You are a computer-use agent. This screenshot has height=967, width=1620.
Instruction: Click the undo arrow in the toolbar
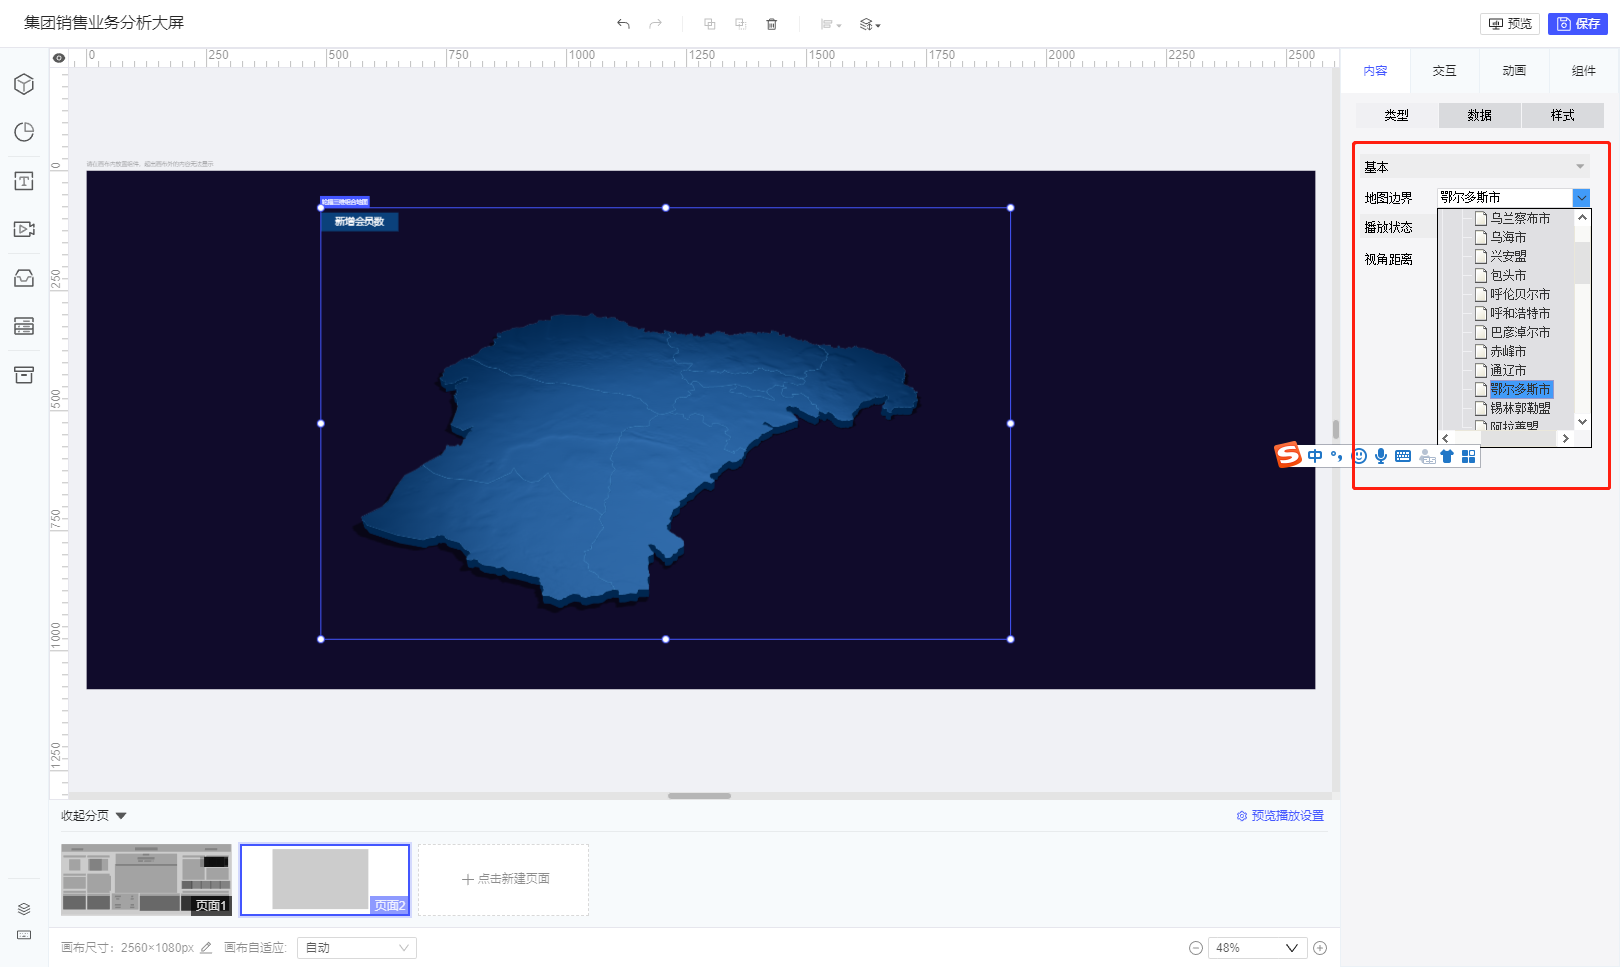click(623, 24)
